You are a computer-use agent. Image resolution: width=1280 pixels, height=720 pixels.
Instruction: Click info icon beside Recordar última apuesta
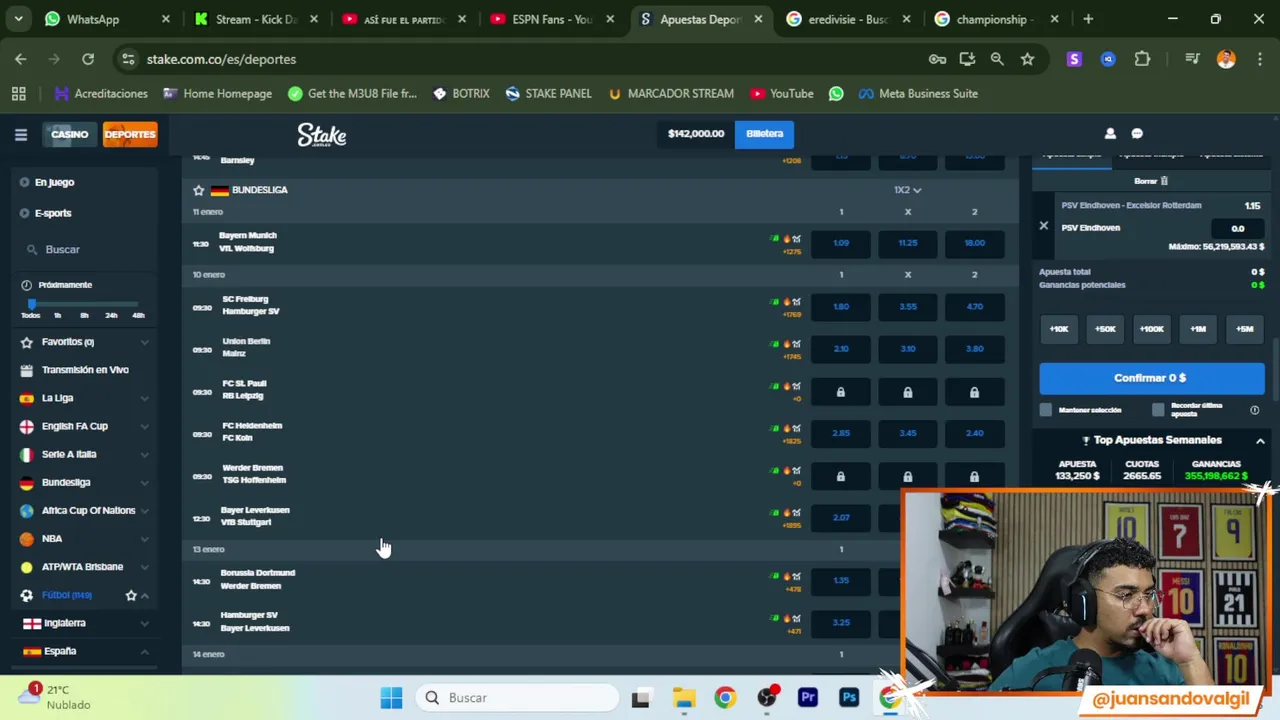1254,410
